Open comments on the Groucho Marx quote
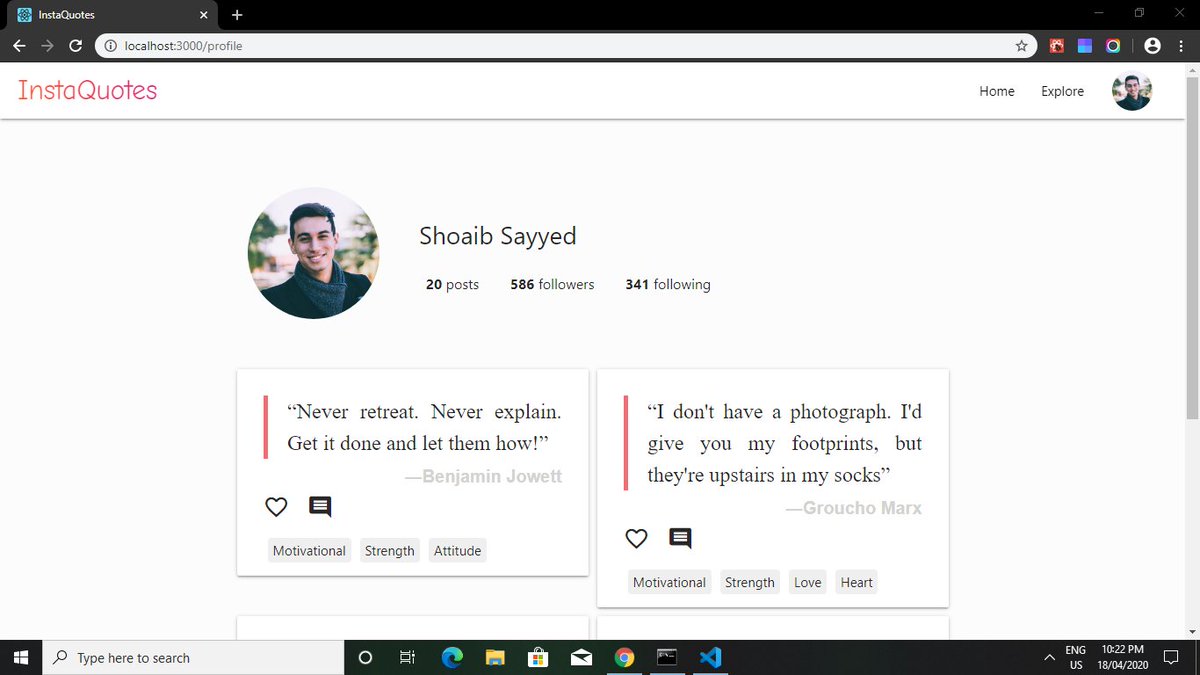This screenshot has height=675, width=1200. (680, 539)
